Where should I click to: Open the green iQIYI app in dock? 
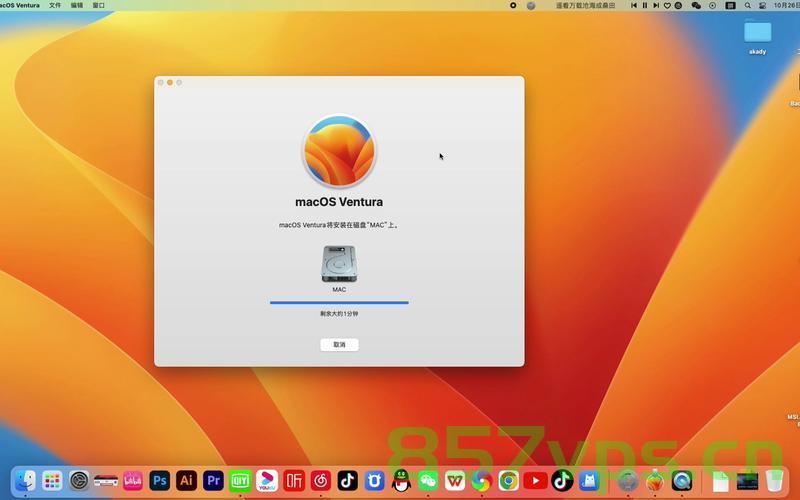pos(240,481)
